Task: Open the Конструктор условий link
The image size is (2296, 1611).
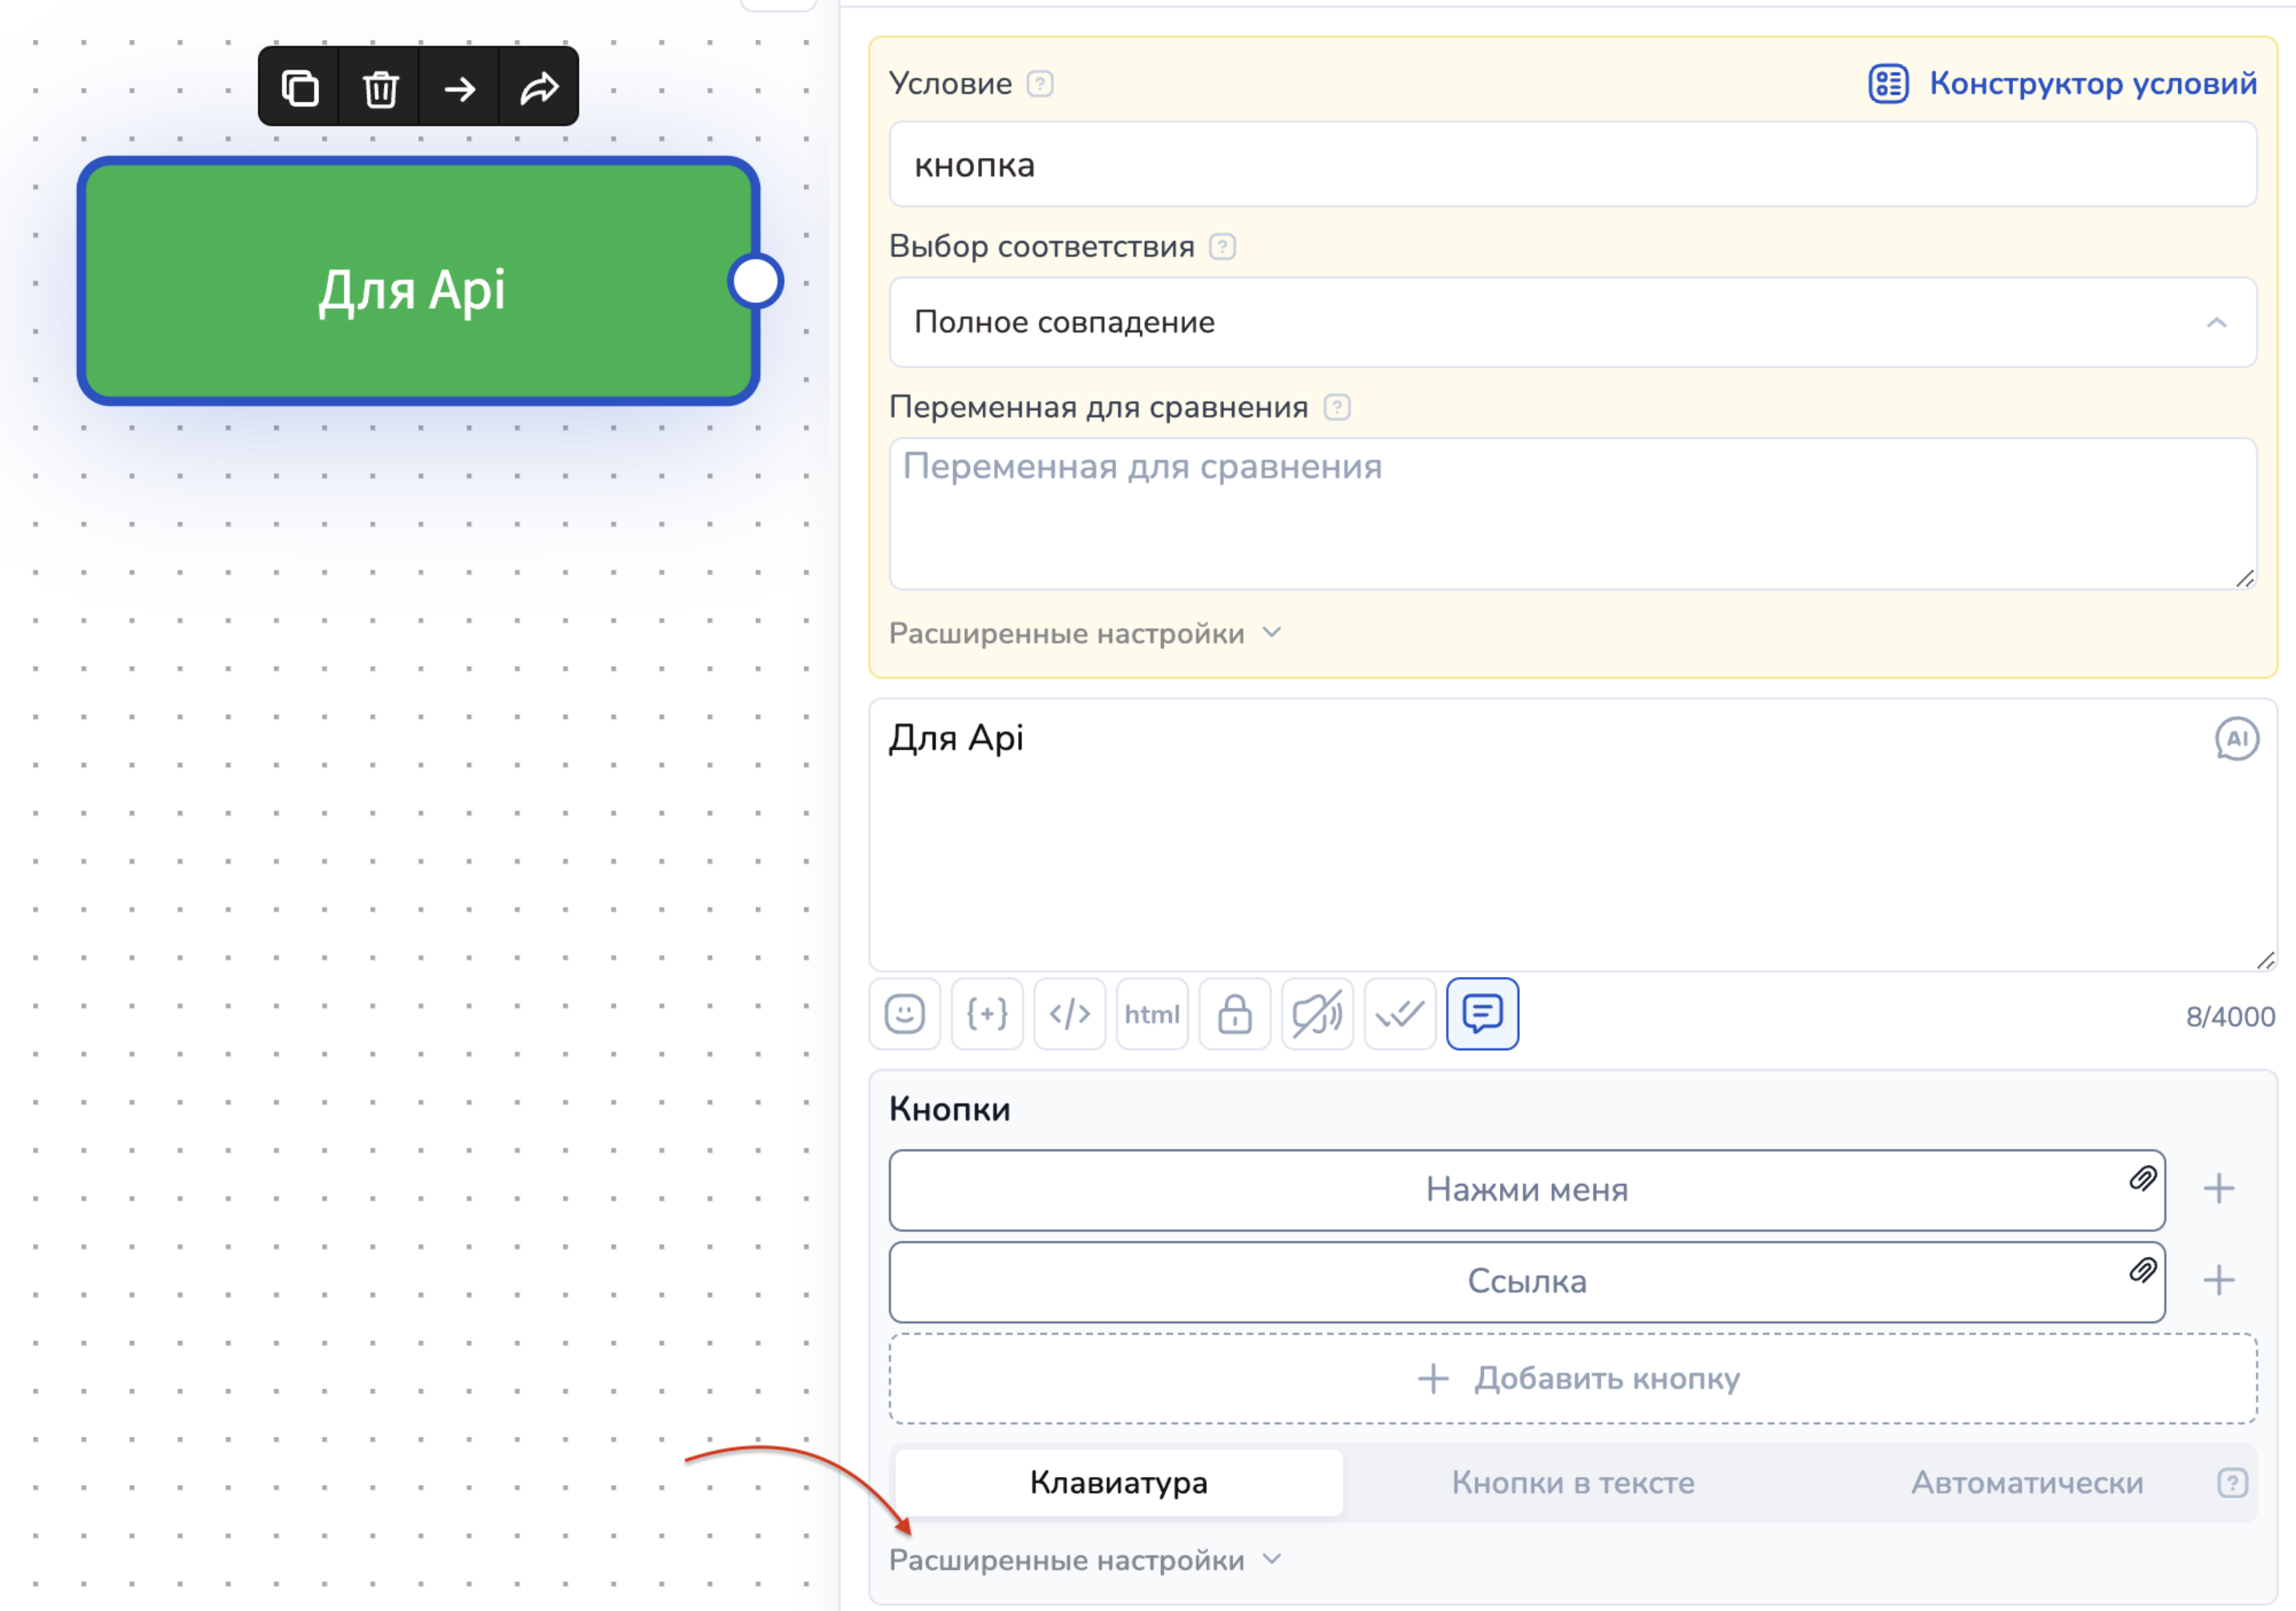Action: (2062, 83)
